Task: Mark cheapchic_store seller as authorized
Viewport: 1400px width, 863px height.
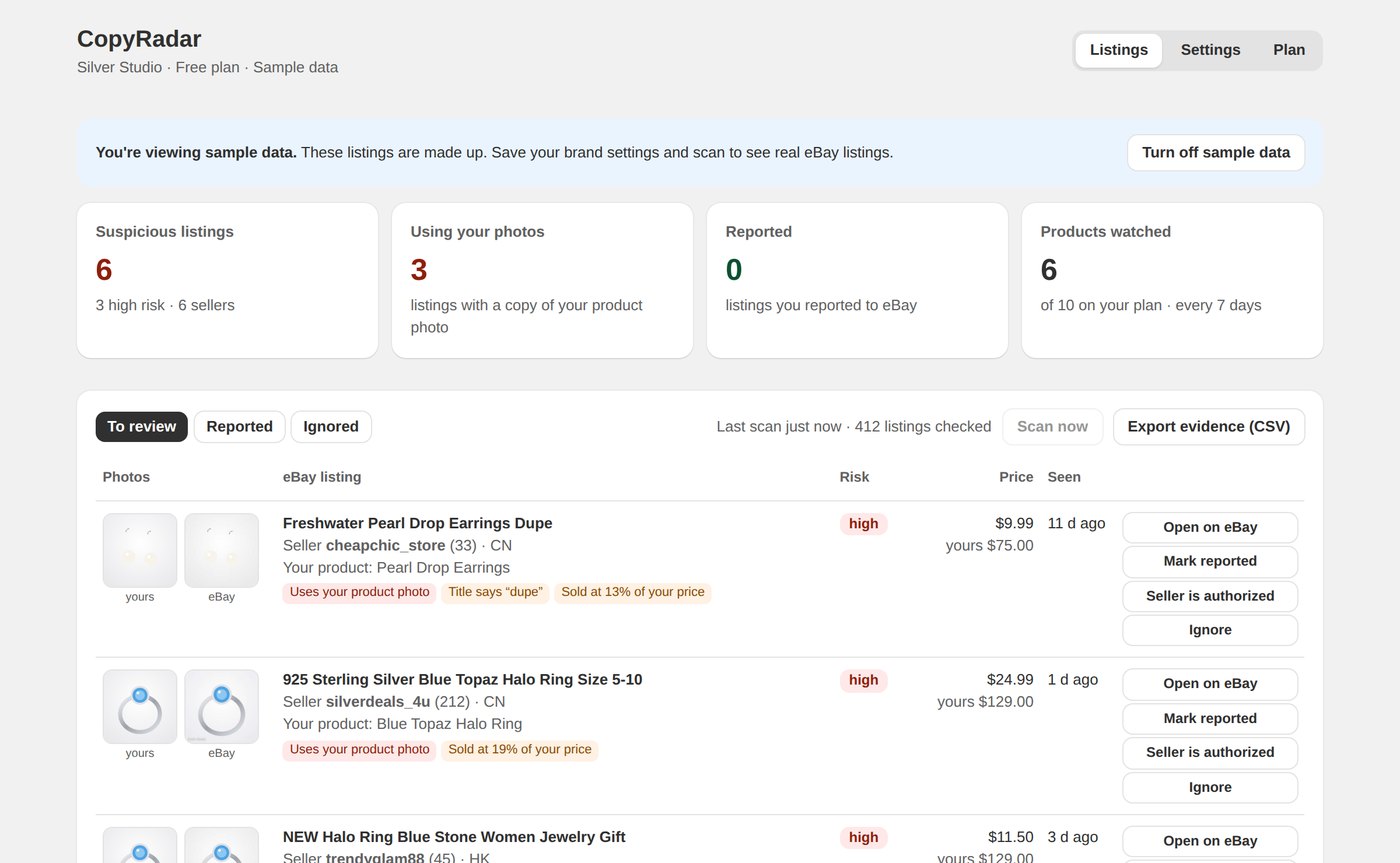Action: click(1210, 596)
